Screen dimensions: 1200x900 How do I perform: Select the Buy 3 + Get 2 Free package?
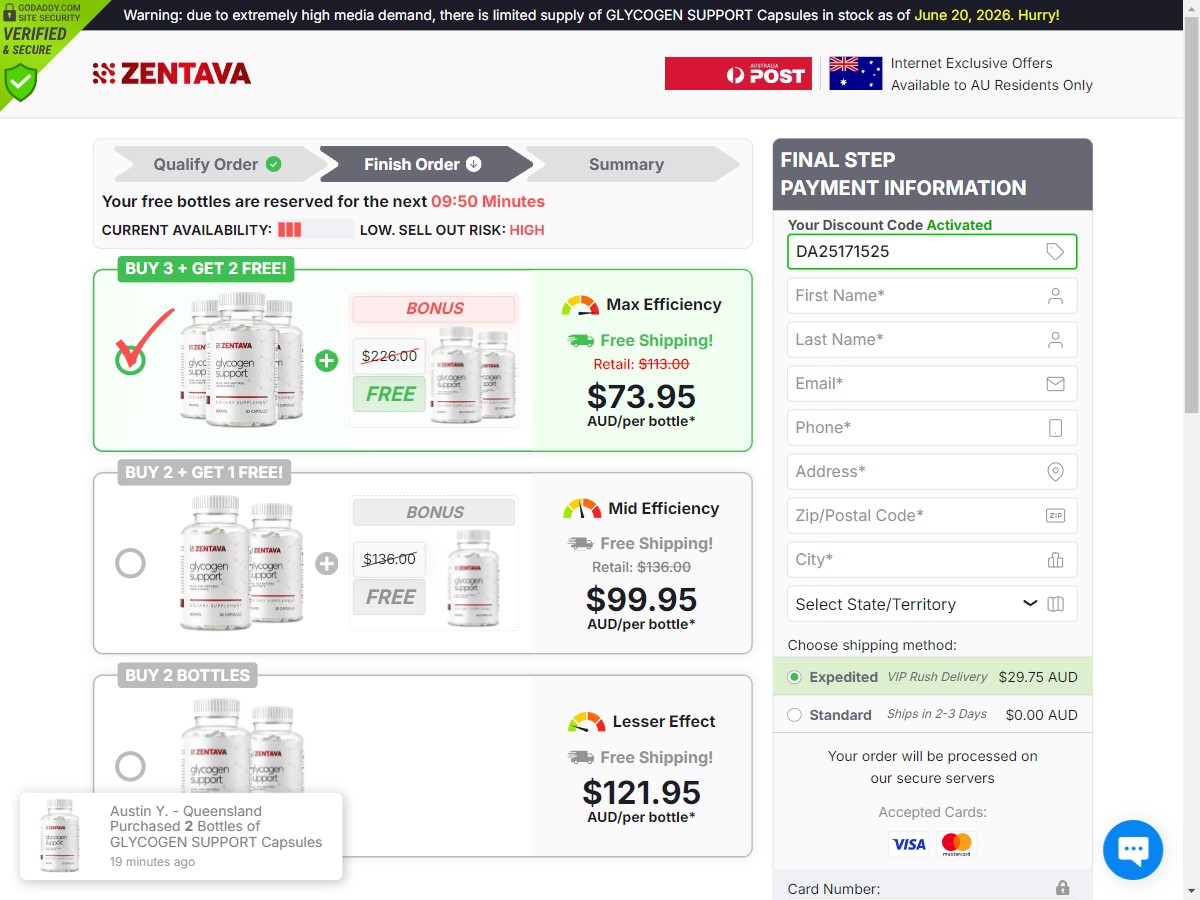[130, 360]
